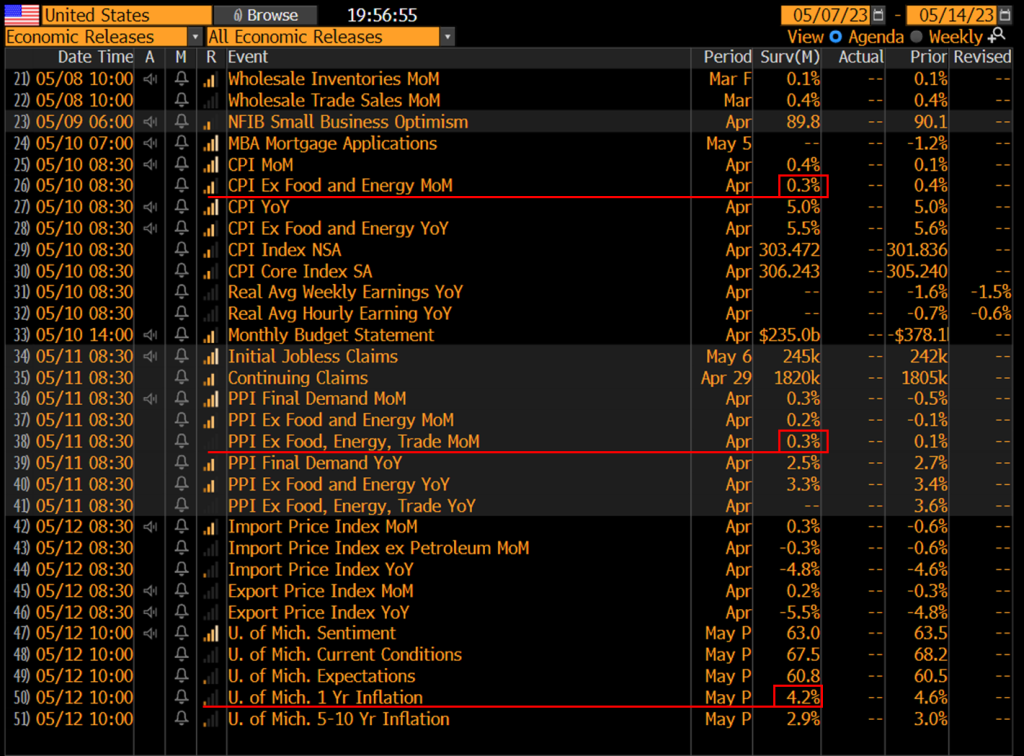The image size is (1024, 756).
Task: Click the Revised column header
Action: point(982,57)
